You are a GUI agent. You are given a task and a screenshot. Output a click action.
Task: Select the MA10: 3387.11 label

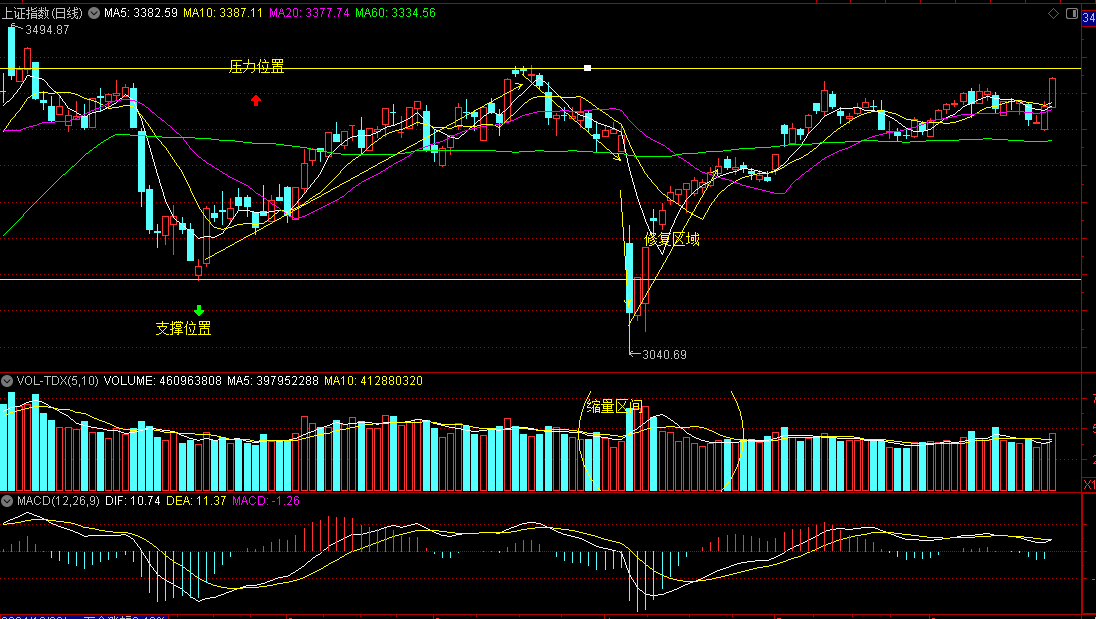point(223,13)
